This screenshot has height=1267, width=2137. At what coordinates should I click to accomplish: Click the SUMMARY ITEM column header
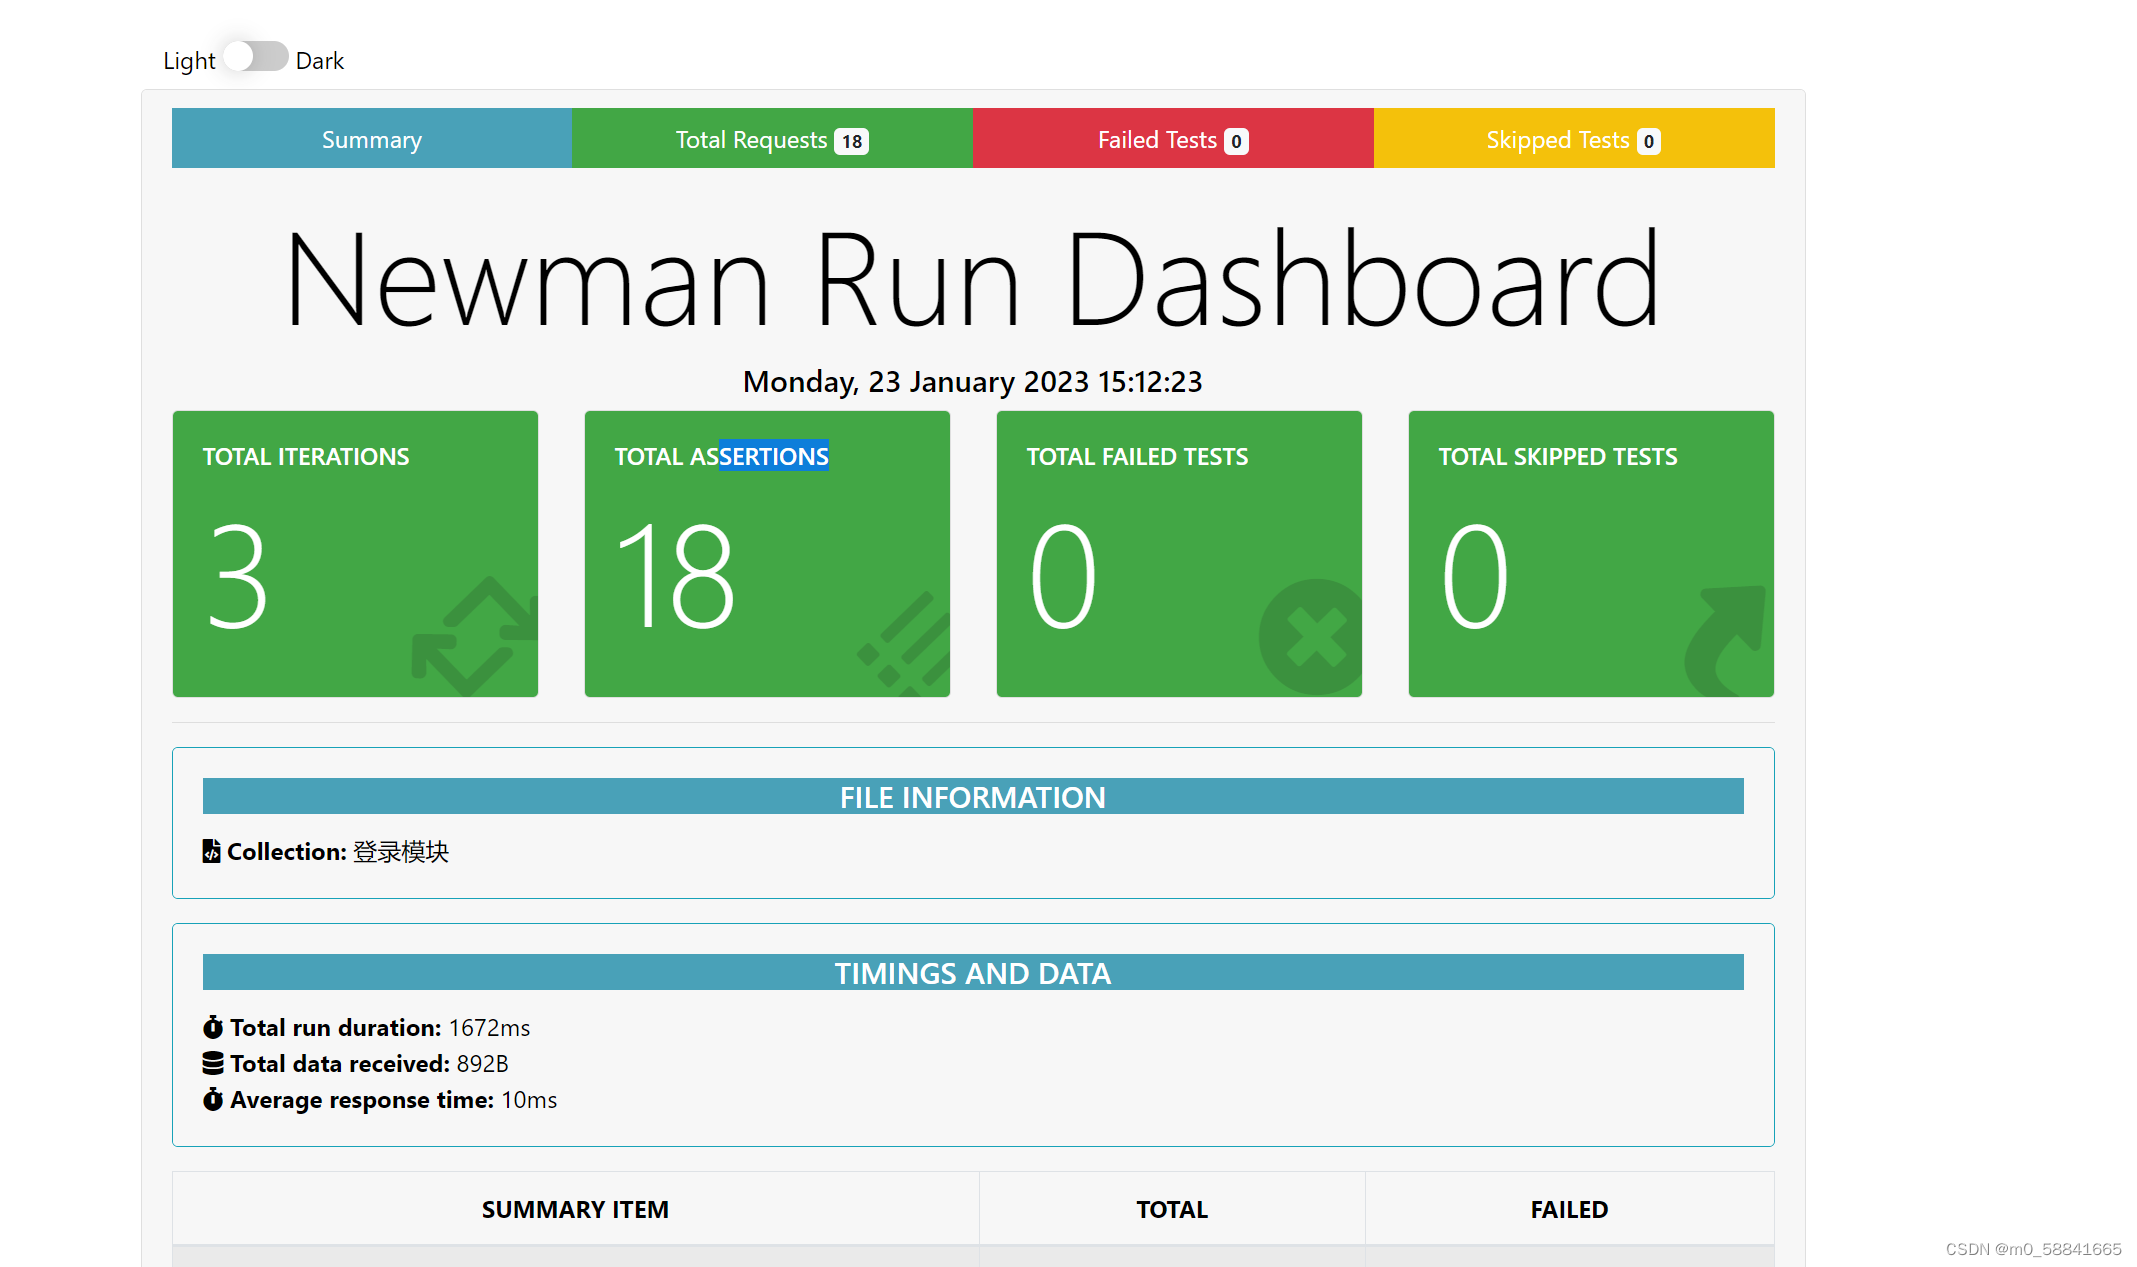point(575,1209)
